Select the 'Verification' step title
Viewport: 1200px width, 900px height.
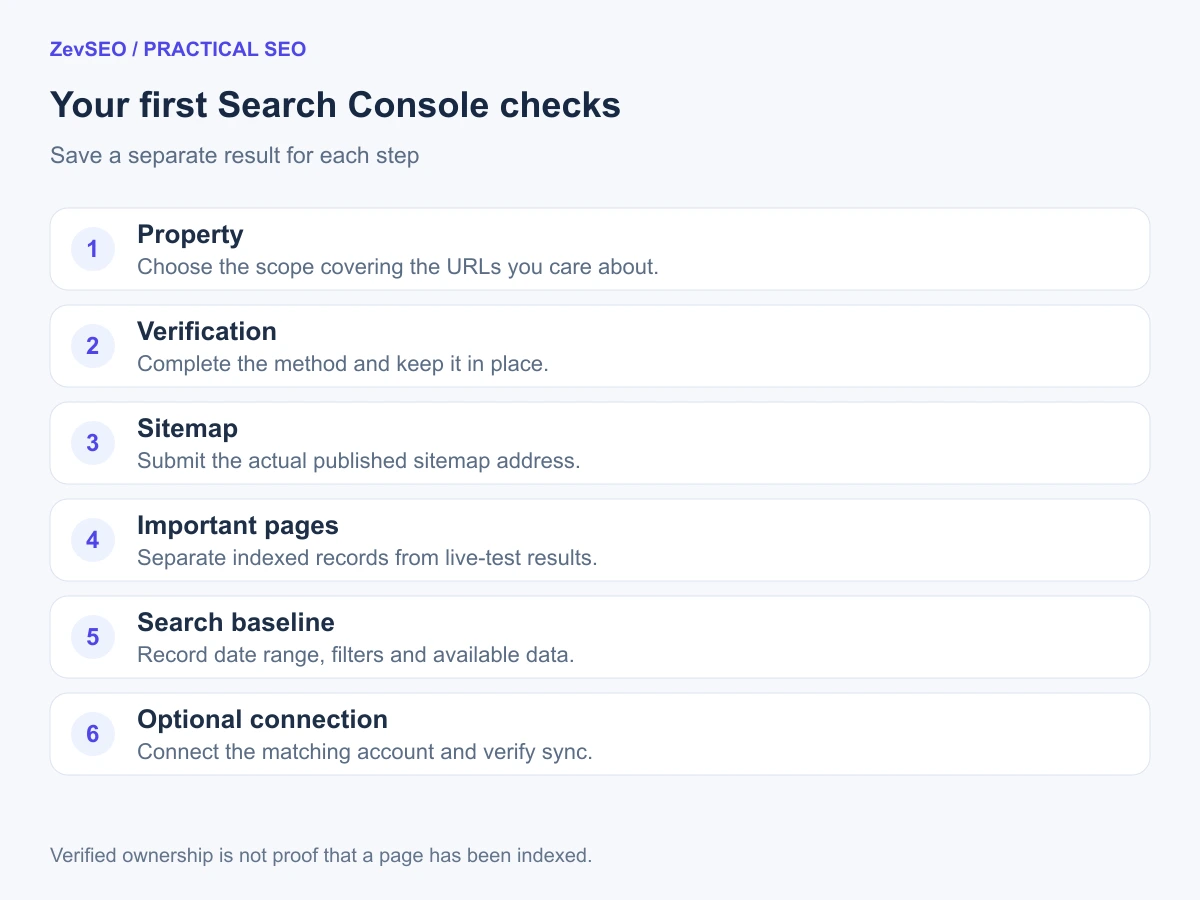207,331
